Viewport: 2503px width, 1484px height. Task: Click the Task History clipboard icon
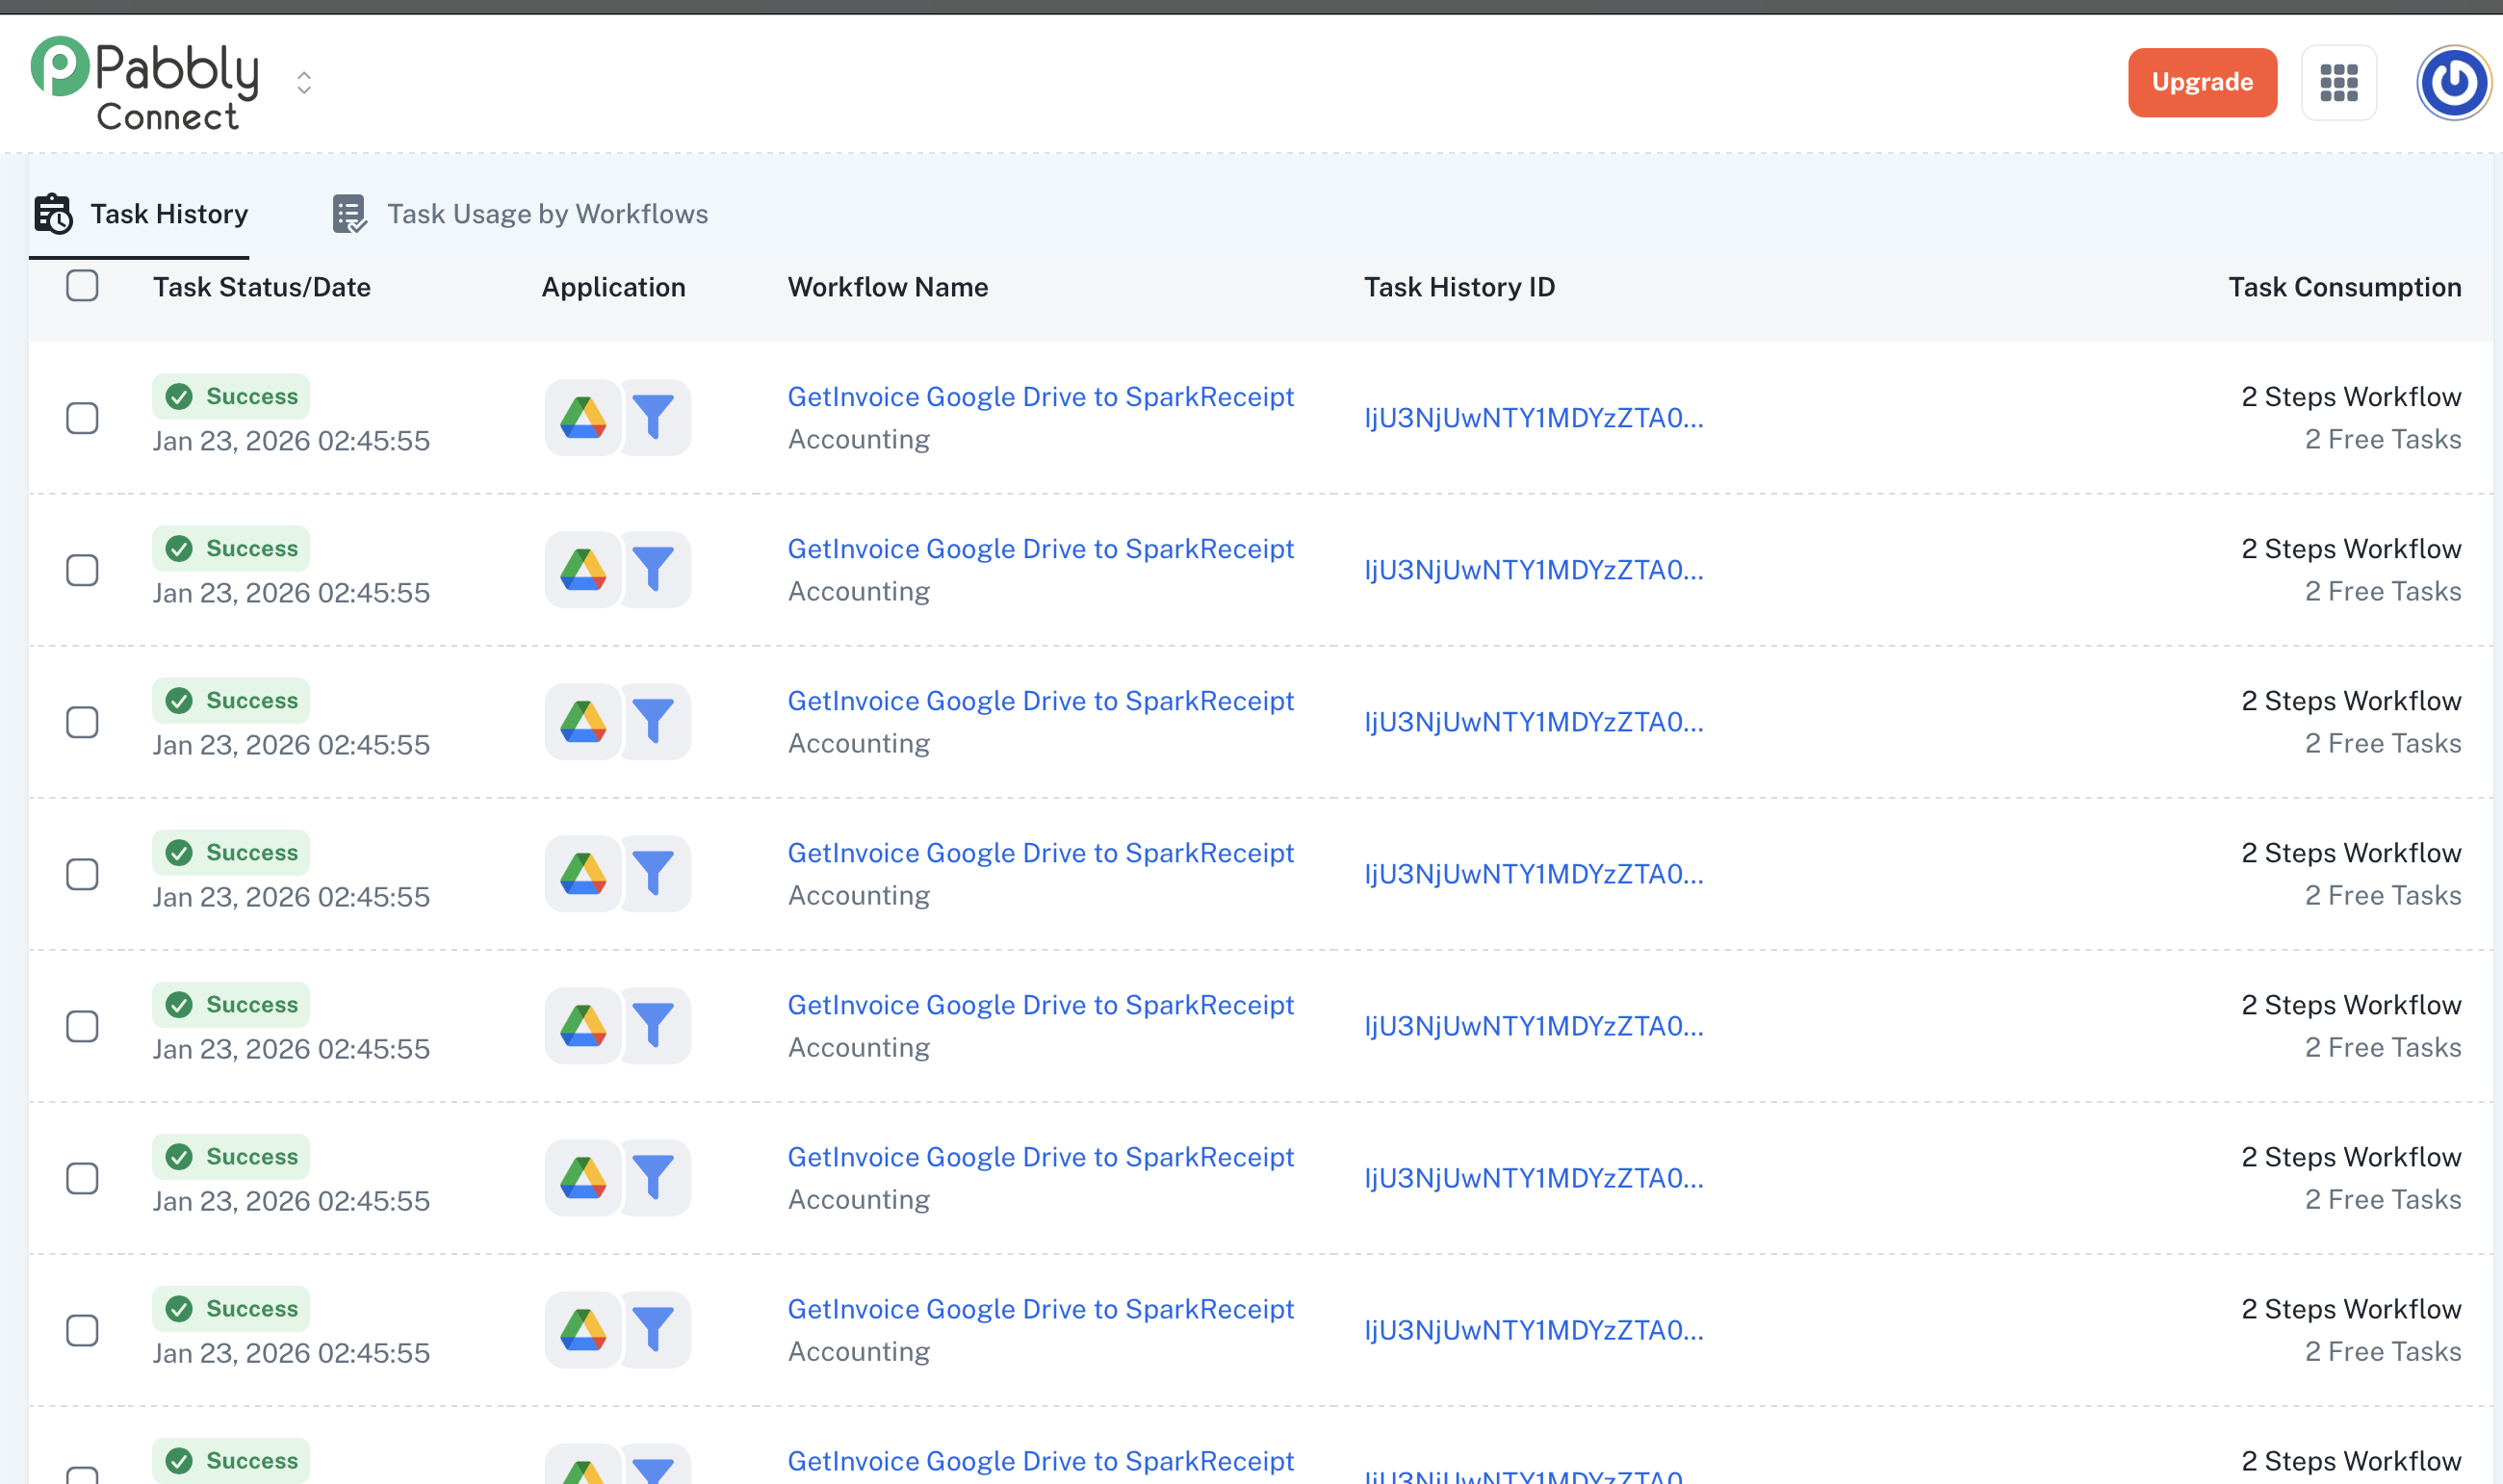click(x=53, y=214)
